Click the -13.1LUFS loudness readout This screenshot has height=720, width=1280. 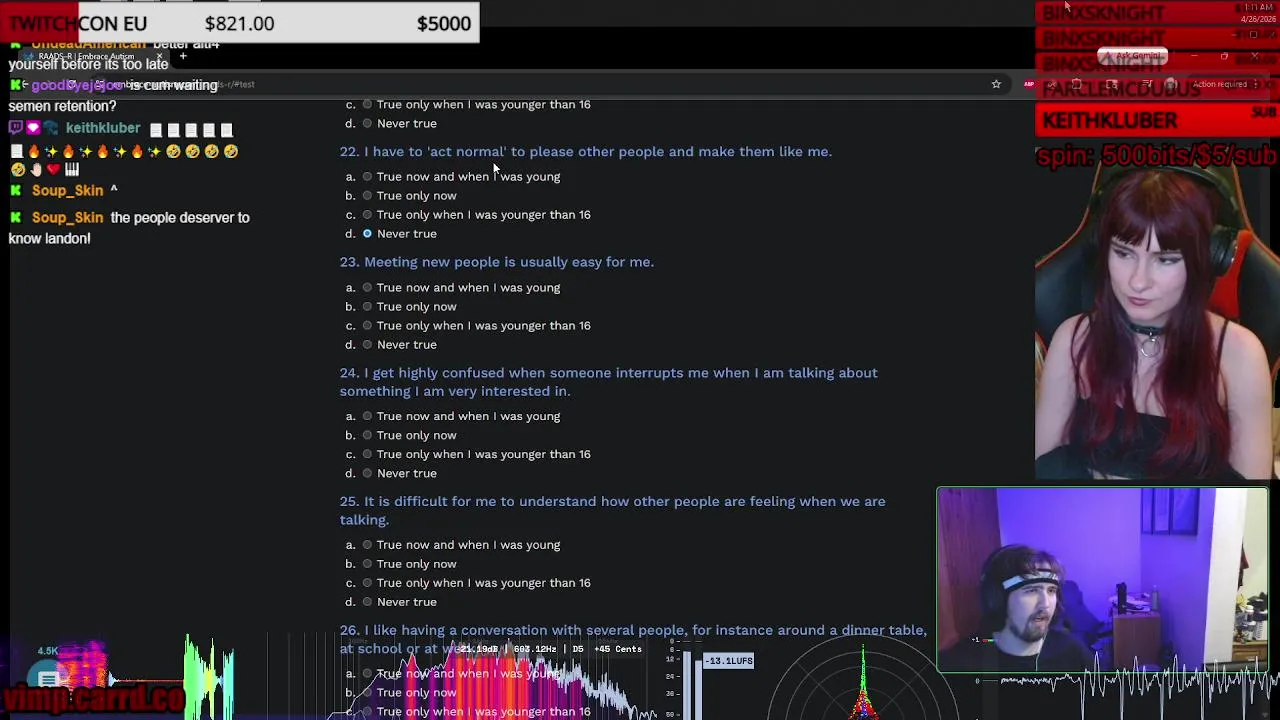pos(728,661)
